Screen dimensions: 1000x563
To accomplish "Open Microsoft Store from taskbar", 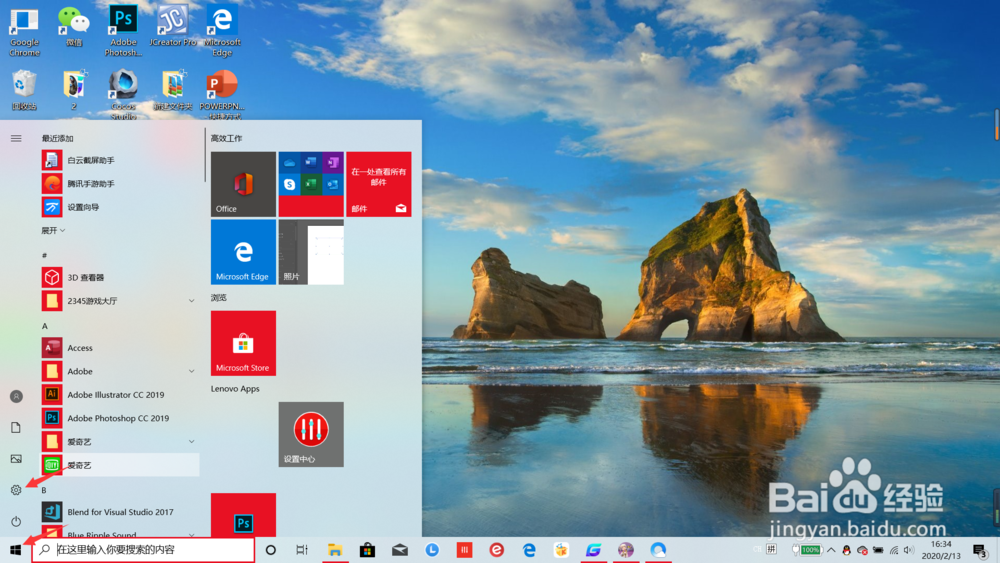I will 367,550.
